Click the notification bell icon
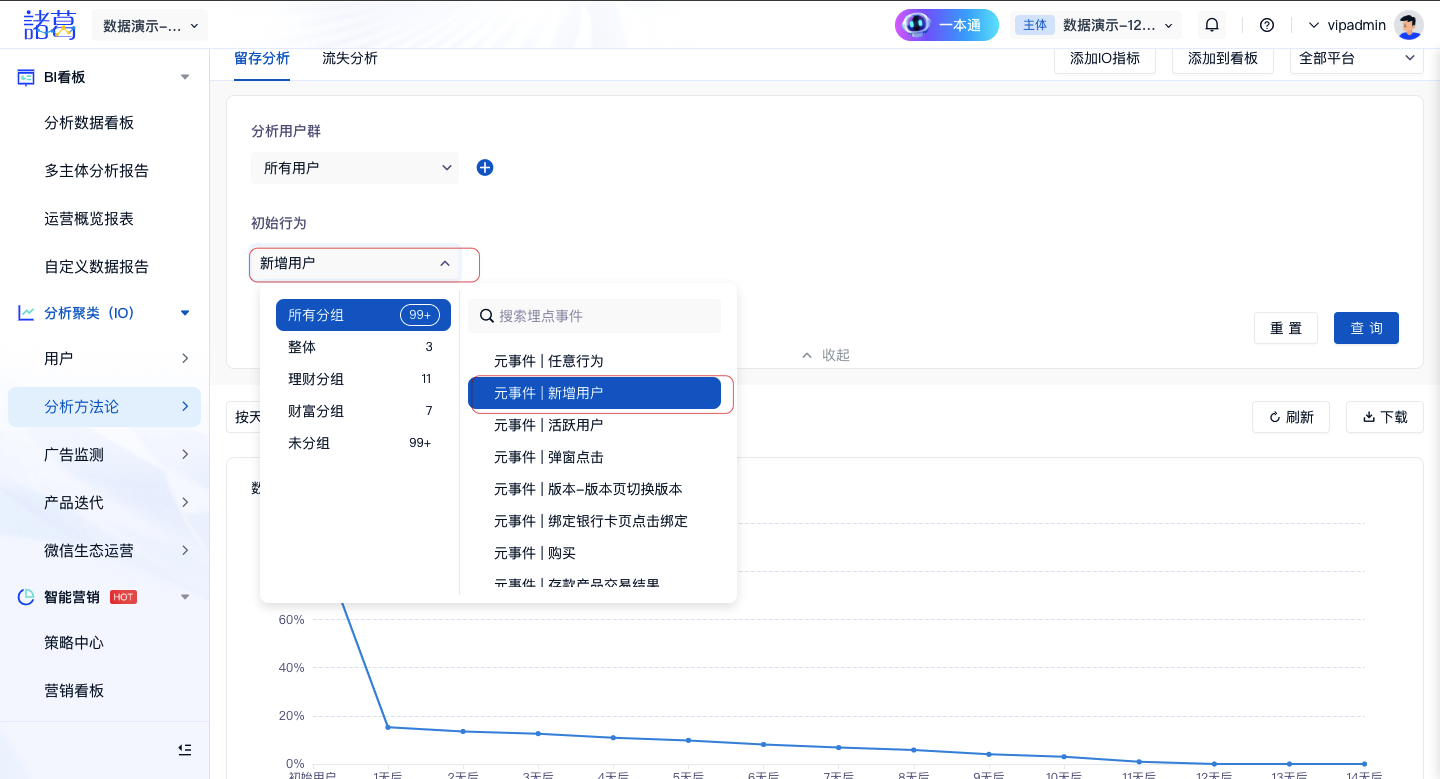This screenshot has width=1440, height=779. 1212,25
